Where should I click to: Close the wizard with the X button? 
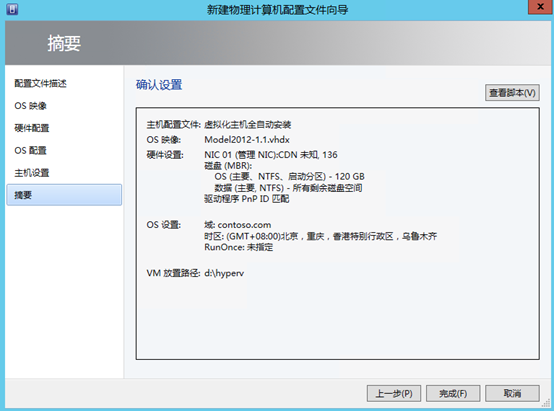point(540,7)
